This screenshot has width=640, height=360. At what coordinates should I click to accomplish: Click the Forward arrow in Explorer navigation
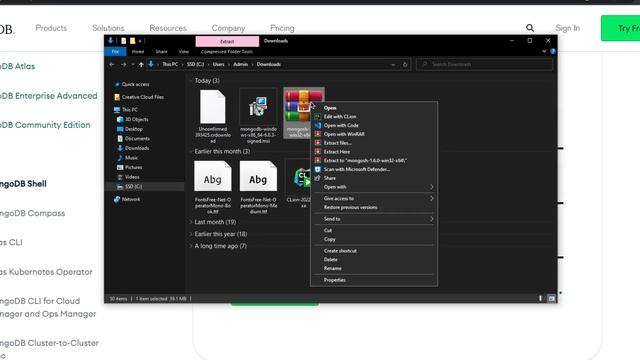[x=123, y=64]
